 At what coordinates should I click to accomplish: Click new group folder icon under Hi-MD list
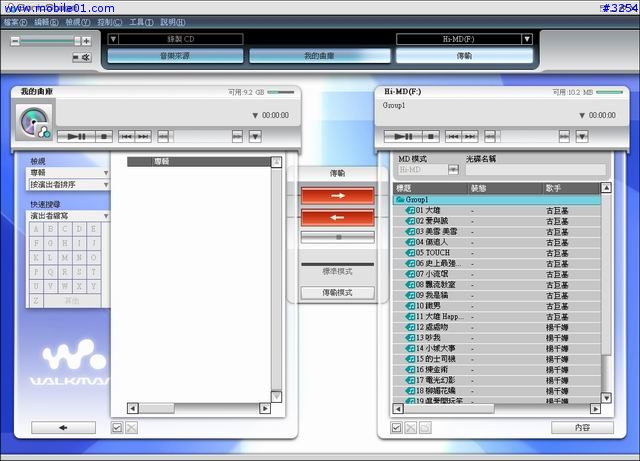click(425, 428)
